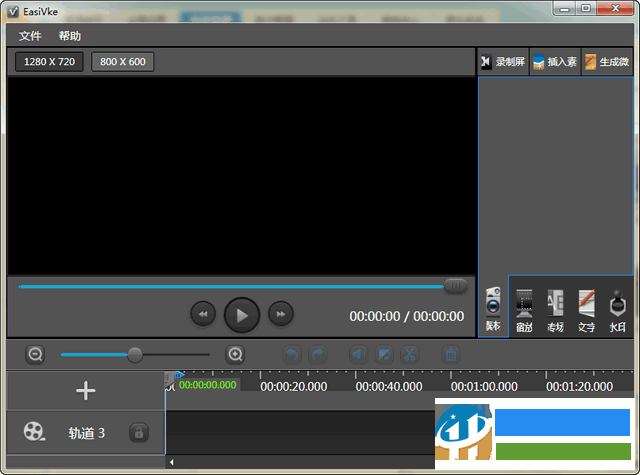The image size is (640, 475).
Task: Click the 00:01:00.000 ruler mark
Action: pyautogui.click(x=484, y=386)
